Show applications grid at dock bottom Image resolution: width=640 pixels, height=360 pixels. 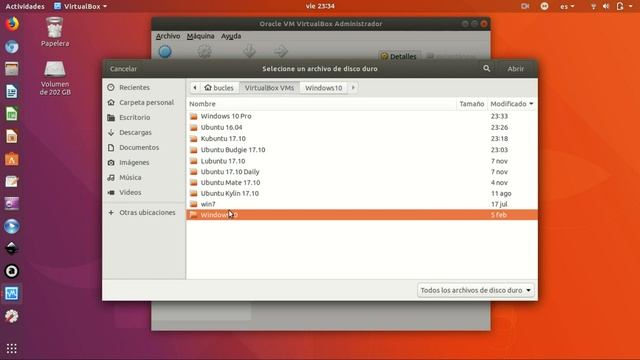pyautogui.click(x=12, y=348)
